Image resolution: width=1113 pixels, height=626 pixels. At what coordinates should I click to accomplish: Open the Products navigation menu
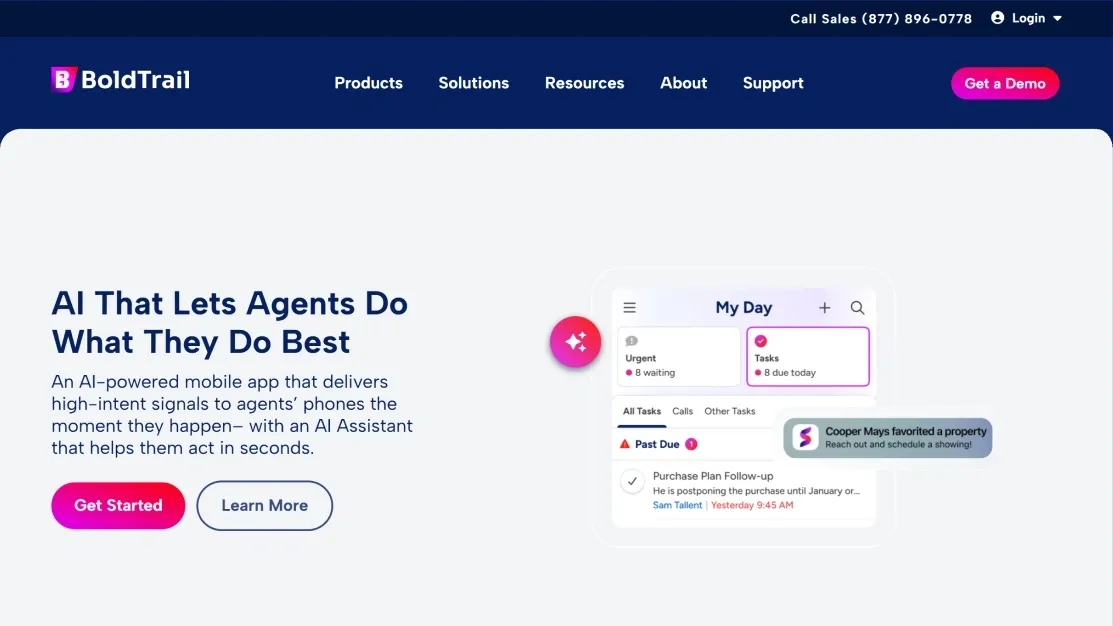[368, 83]
